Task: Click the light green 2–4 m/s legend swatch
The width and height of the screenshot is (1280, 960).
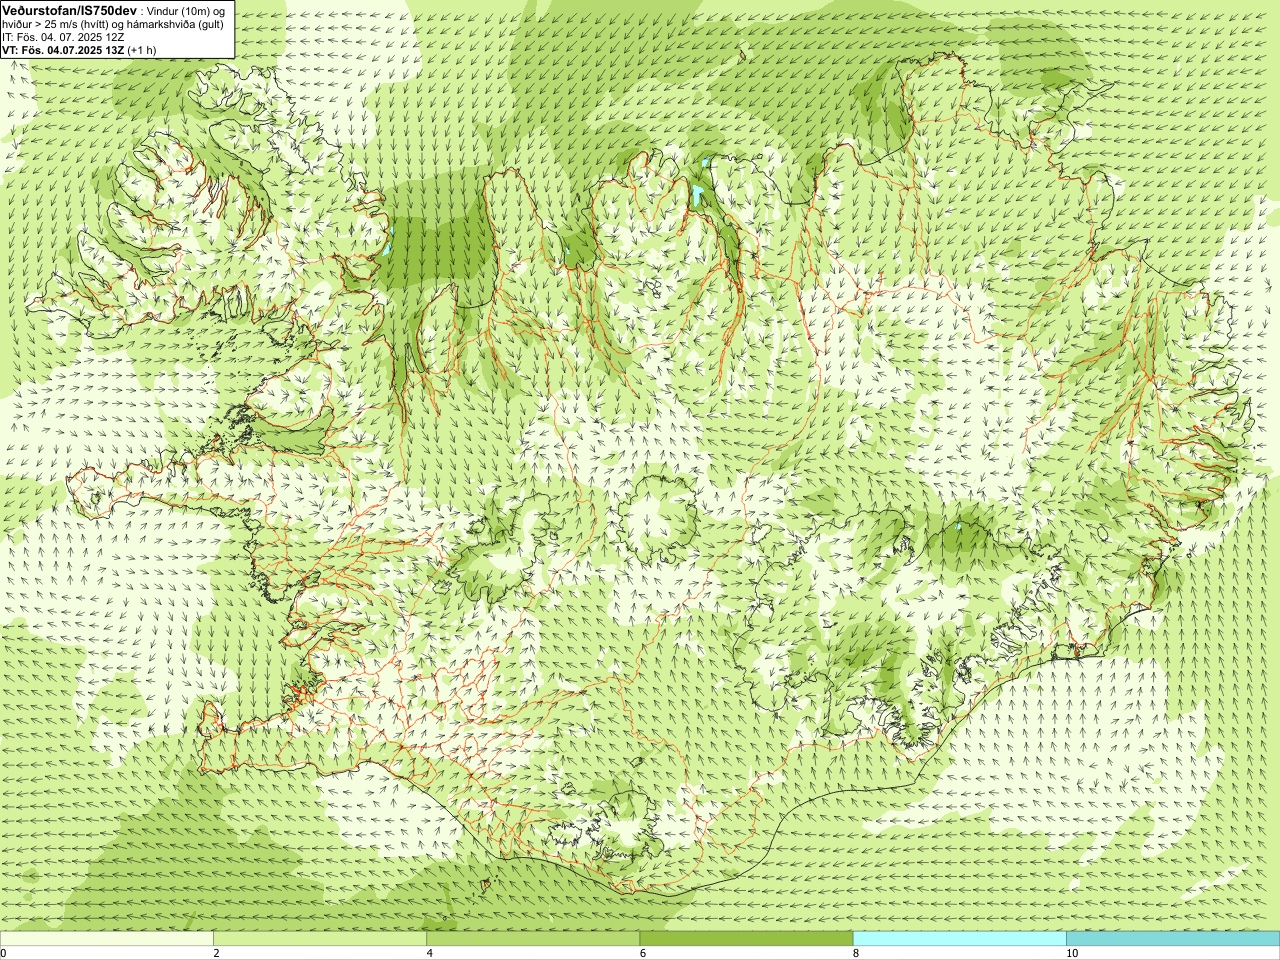Action: [320, 939]
